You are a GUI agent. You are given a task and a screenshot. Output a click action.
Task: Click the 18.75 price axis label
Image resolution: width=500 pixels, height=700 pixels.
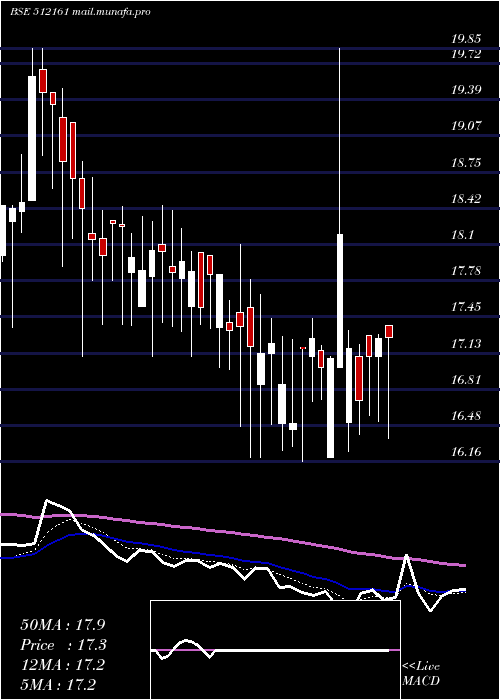point(466,162)
